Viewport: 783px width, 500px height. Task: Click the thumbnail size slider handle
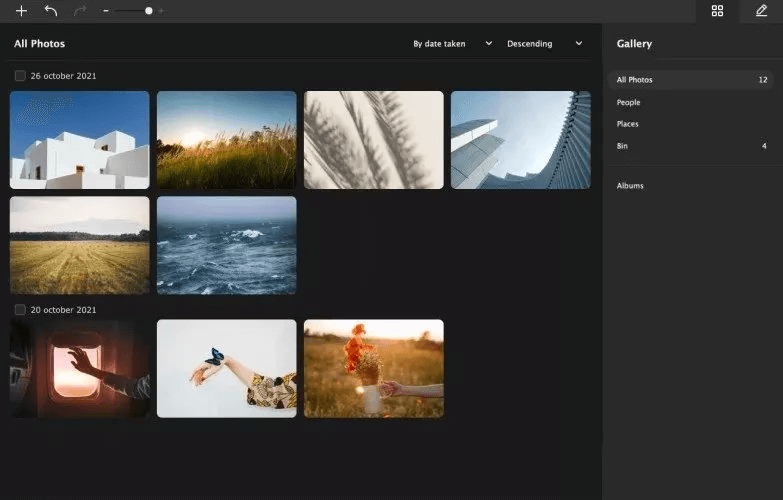click(x=149, y=11)
